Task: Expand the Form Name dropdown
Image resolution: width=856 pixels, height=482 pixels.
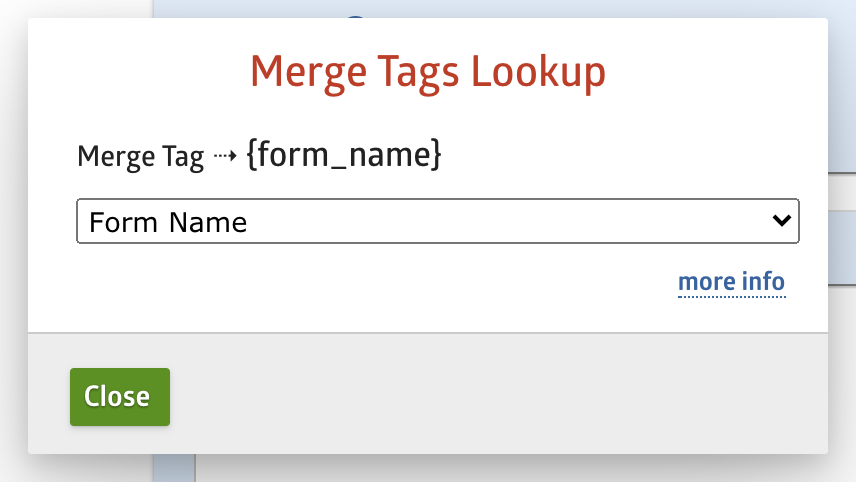Action: coord(437,221)
